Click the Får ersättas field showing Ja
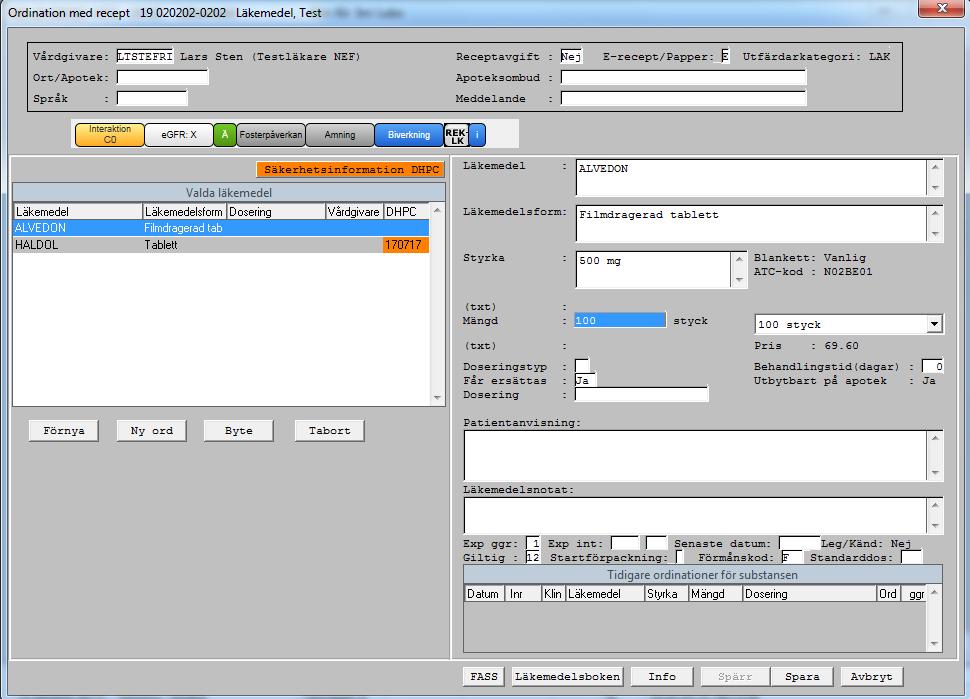The height and width of the screenshot is (699, 970). (x=585, y=380)
